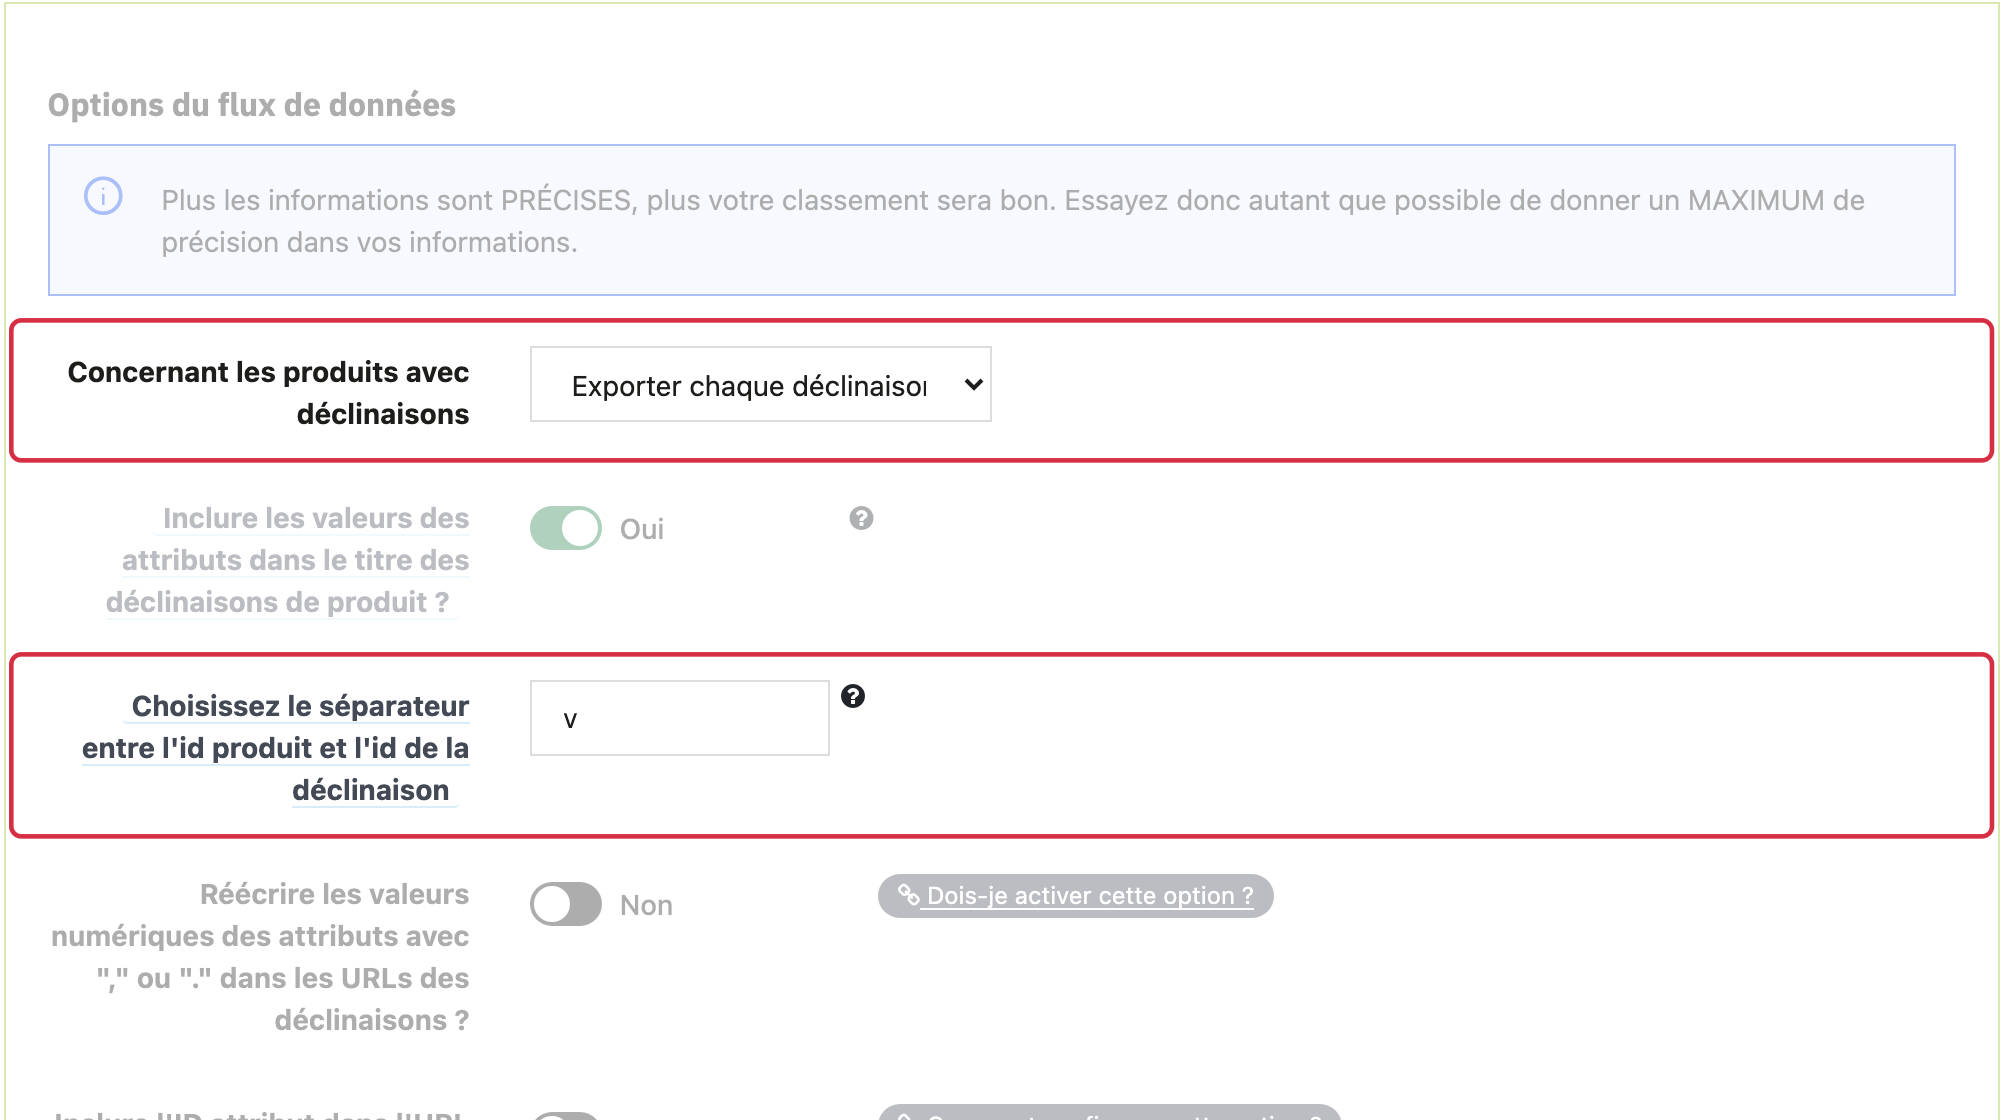This screenshot has width=2002, height=1120.
Task: Open the 'Exporter chaque déclinaison' dropdown
Action: click(761, 384)
